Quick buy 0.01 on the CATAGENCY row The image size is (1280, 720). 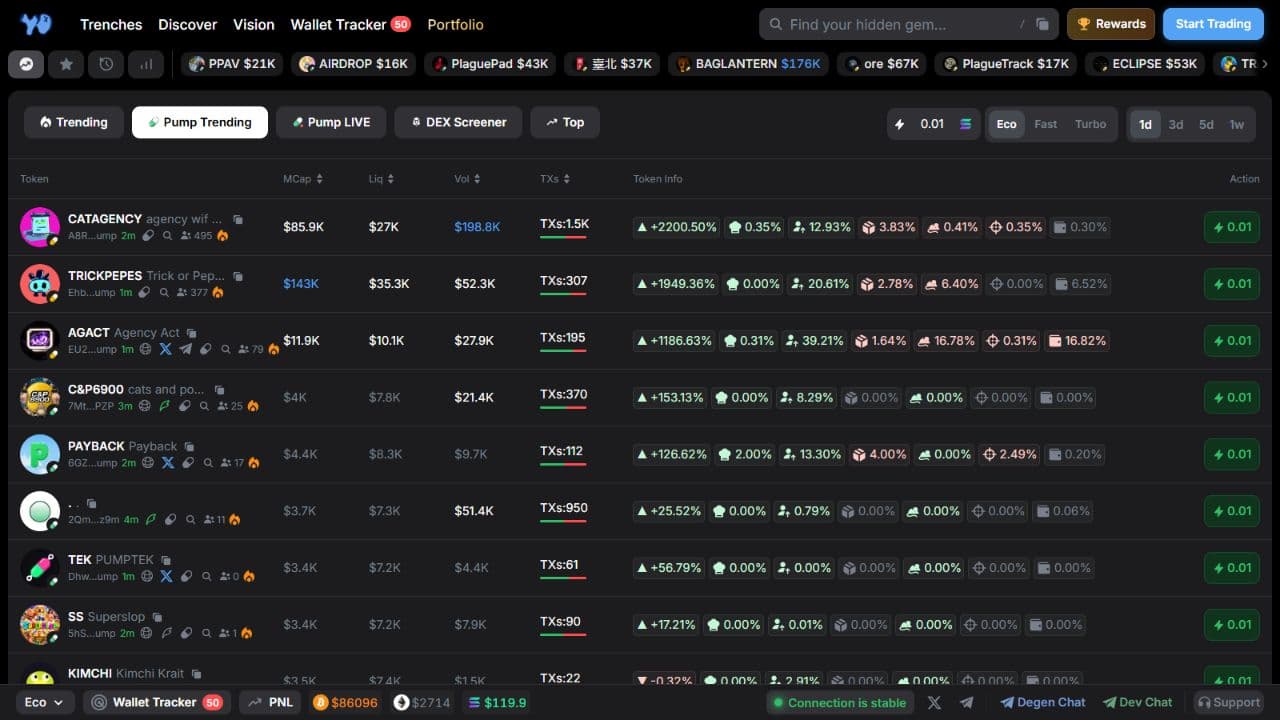coord(1232,227)
